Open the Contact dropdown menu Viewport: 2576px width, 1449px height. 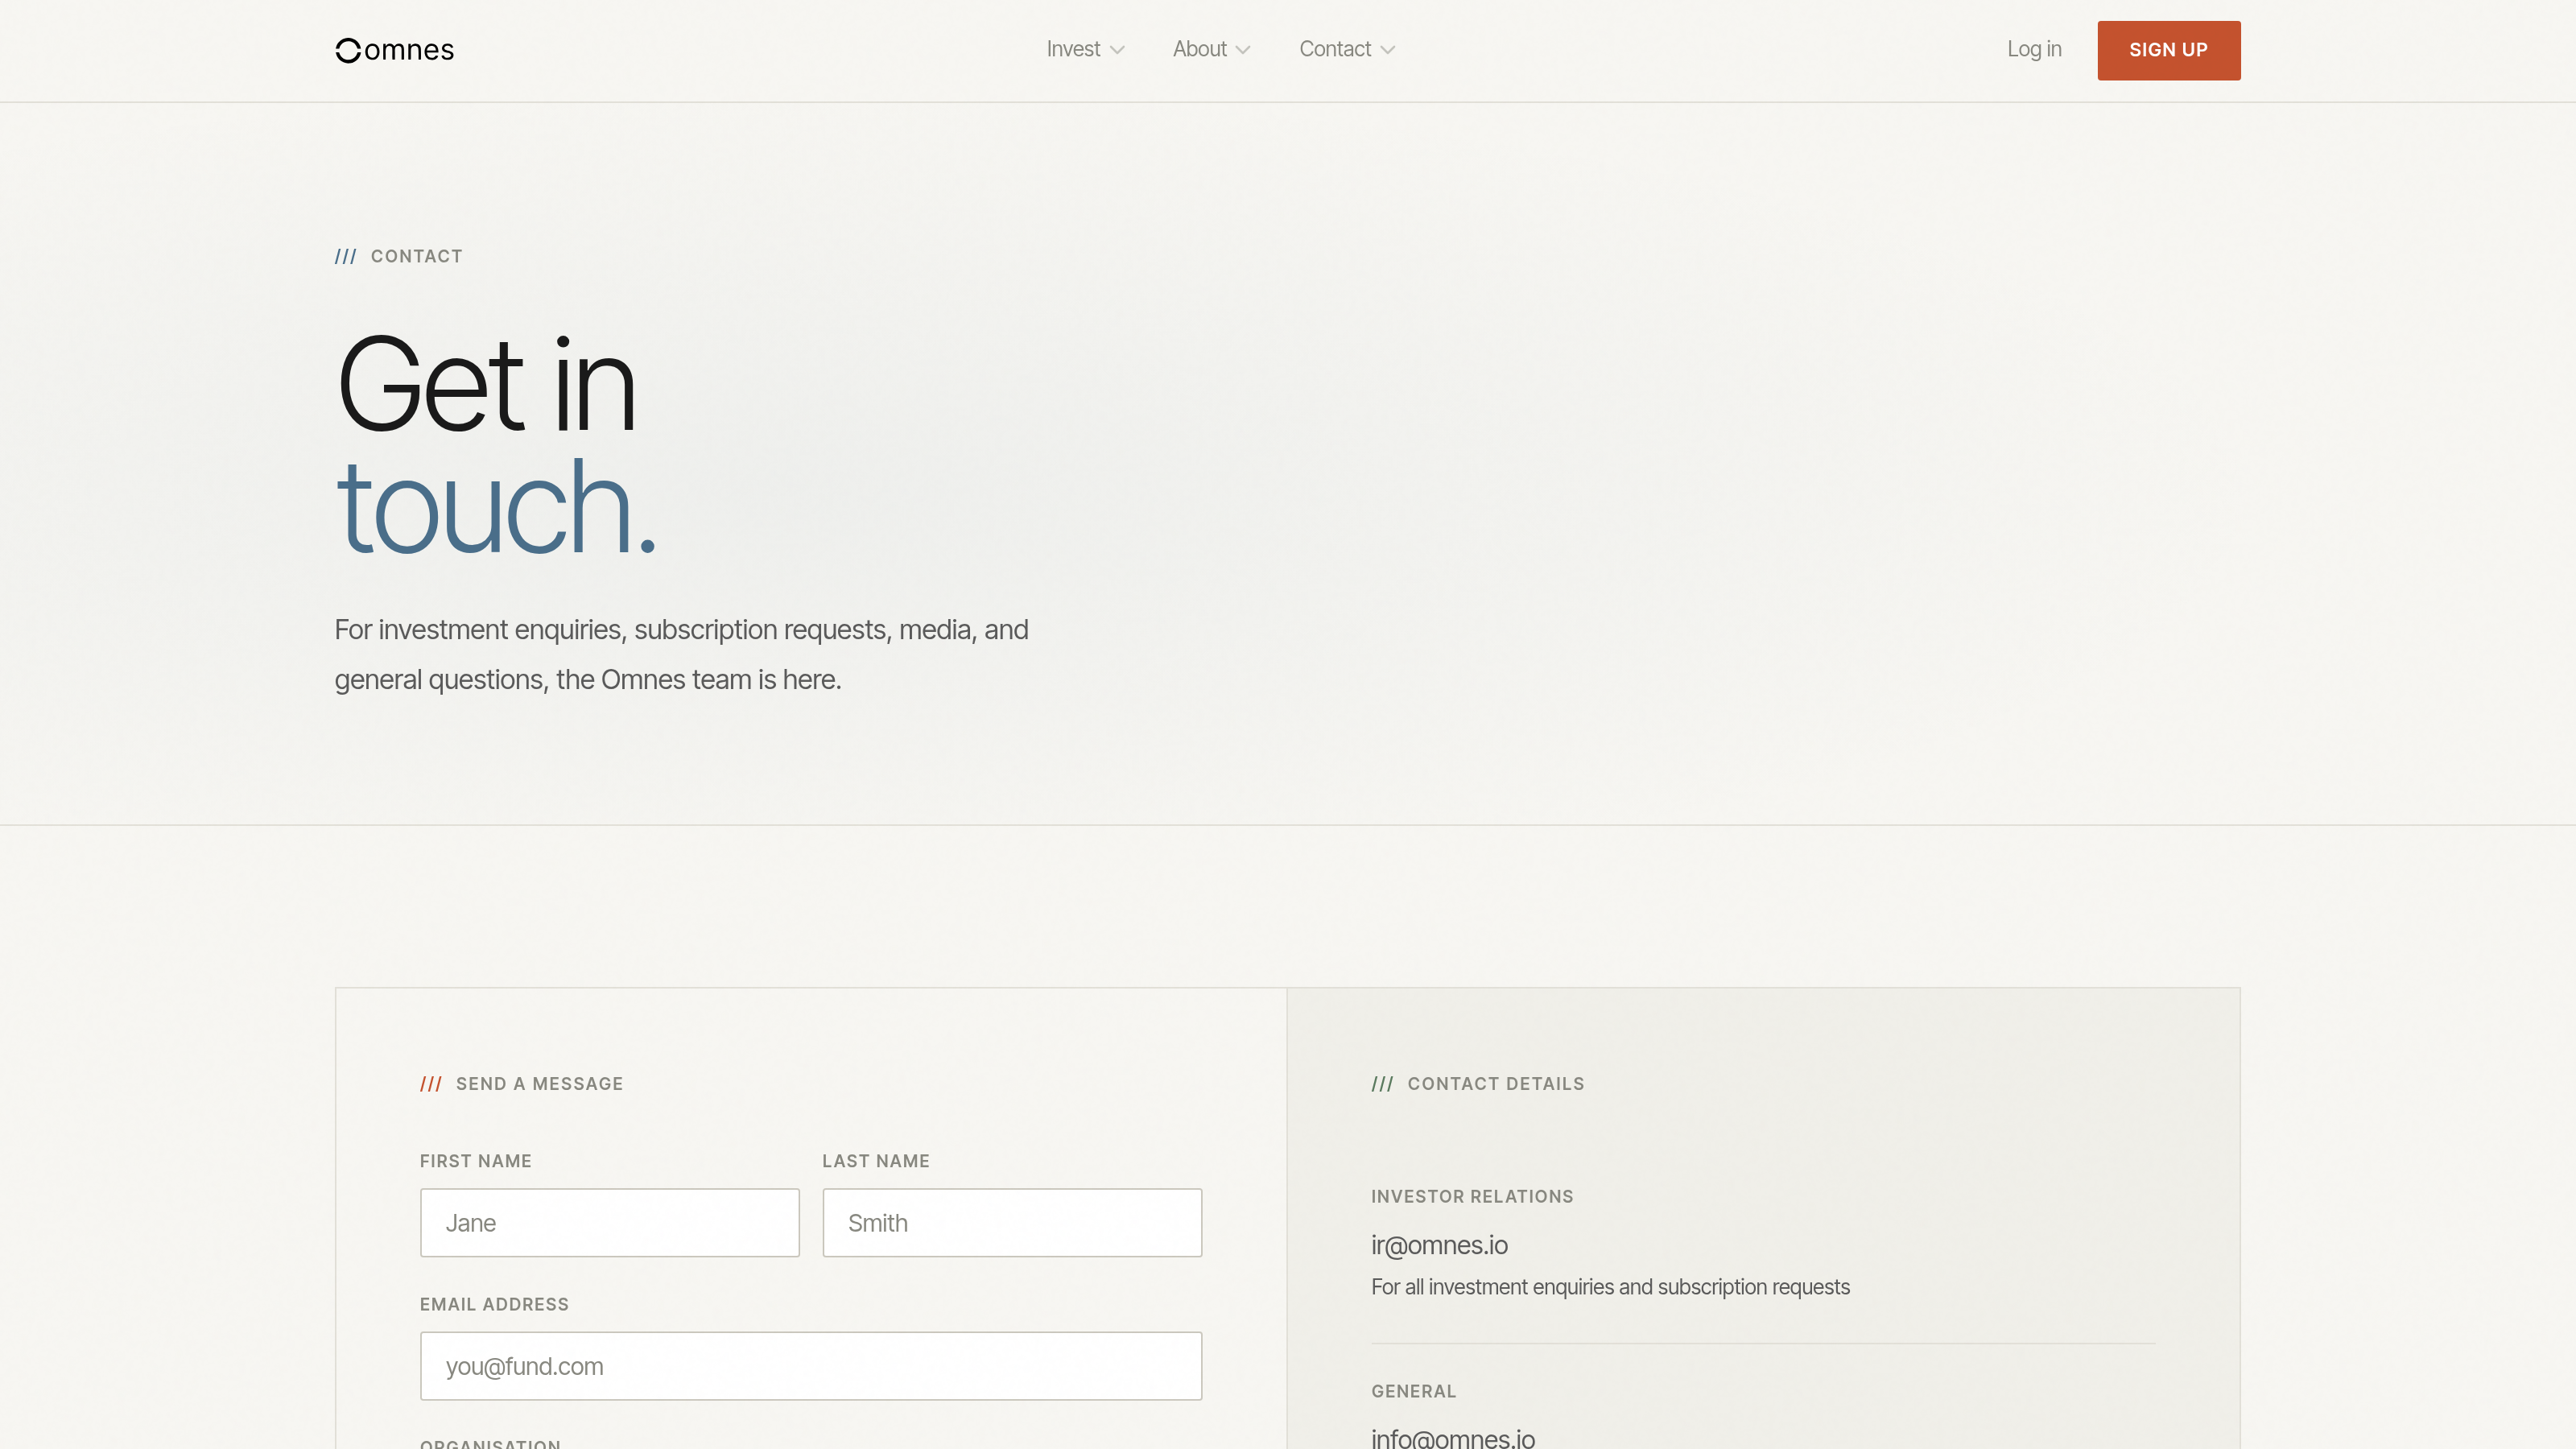(x=1345, y=49)
